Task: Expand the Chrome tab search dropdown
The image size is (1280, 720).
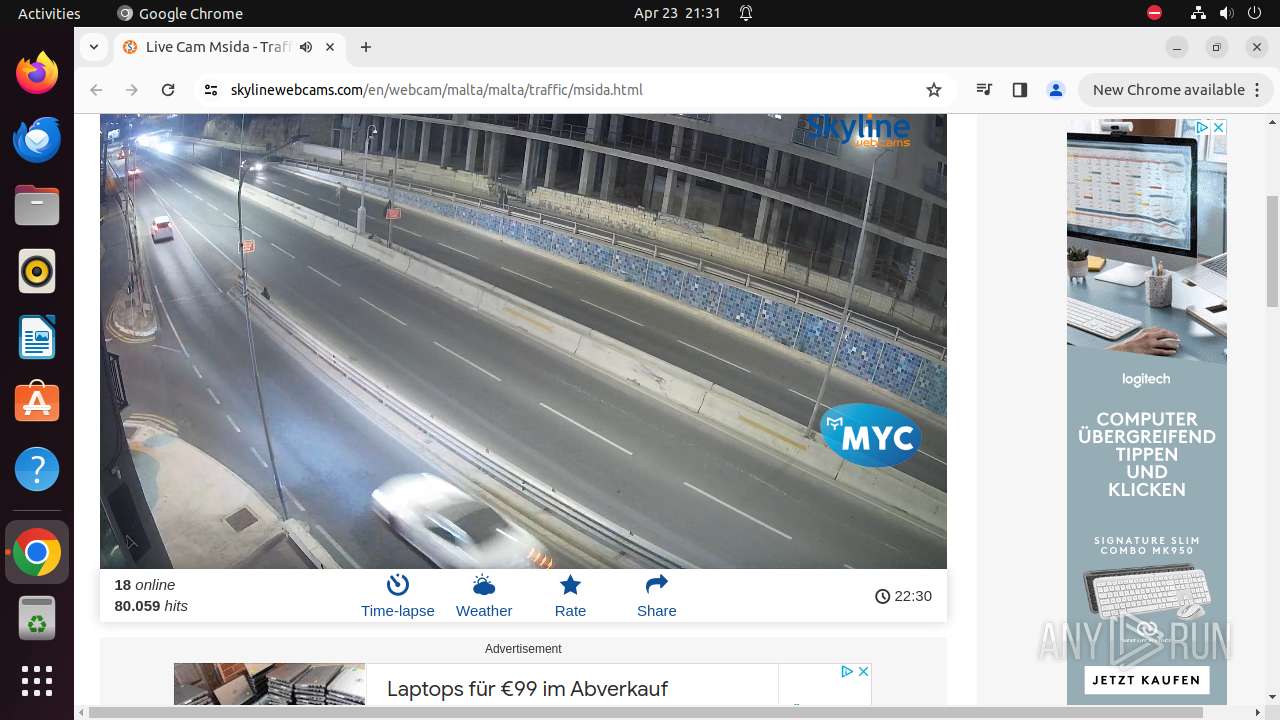Action: pyautogui.click(x=93, y=47)
